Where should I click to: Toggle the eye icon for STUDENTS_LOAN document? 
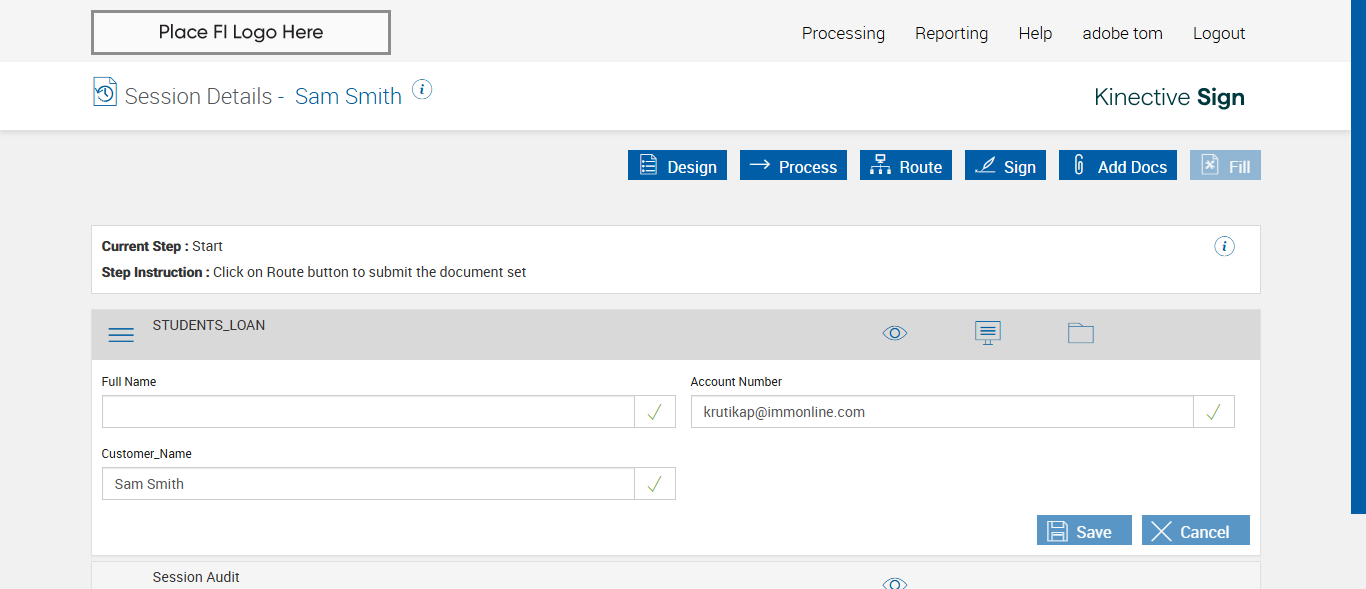(x=895, y=333)
